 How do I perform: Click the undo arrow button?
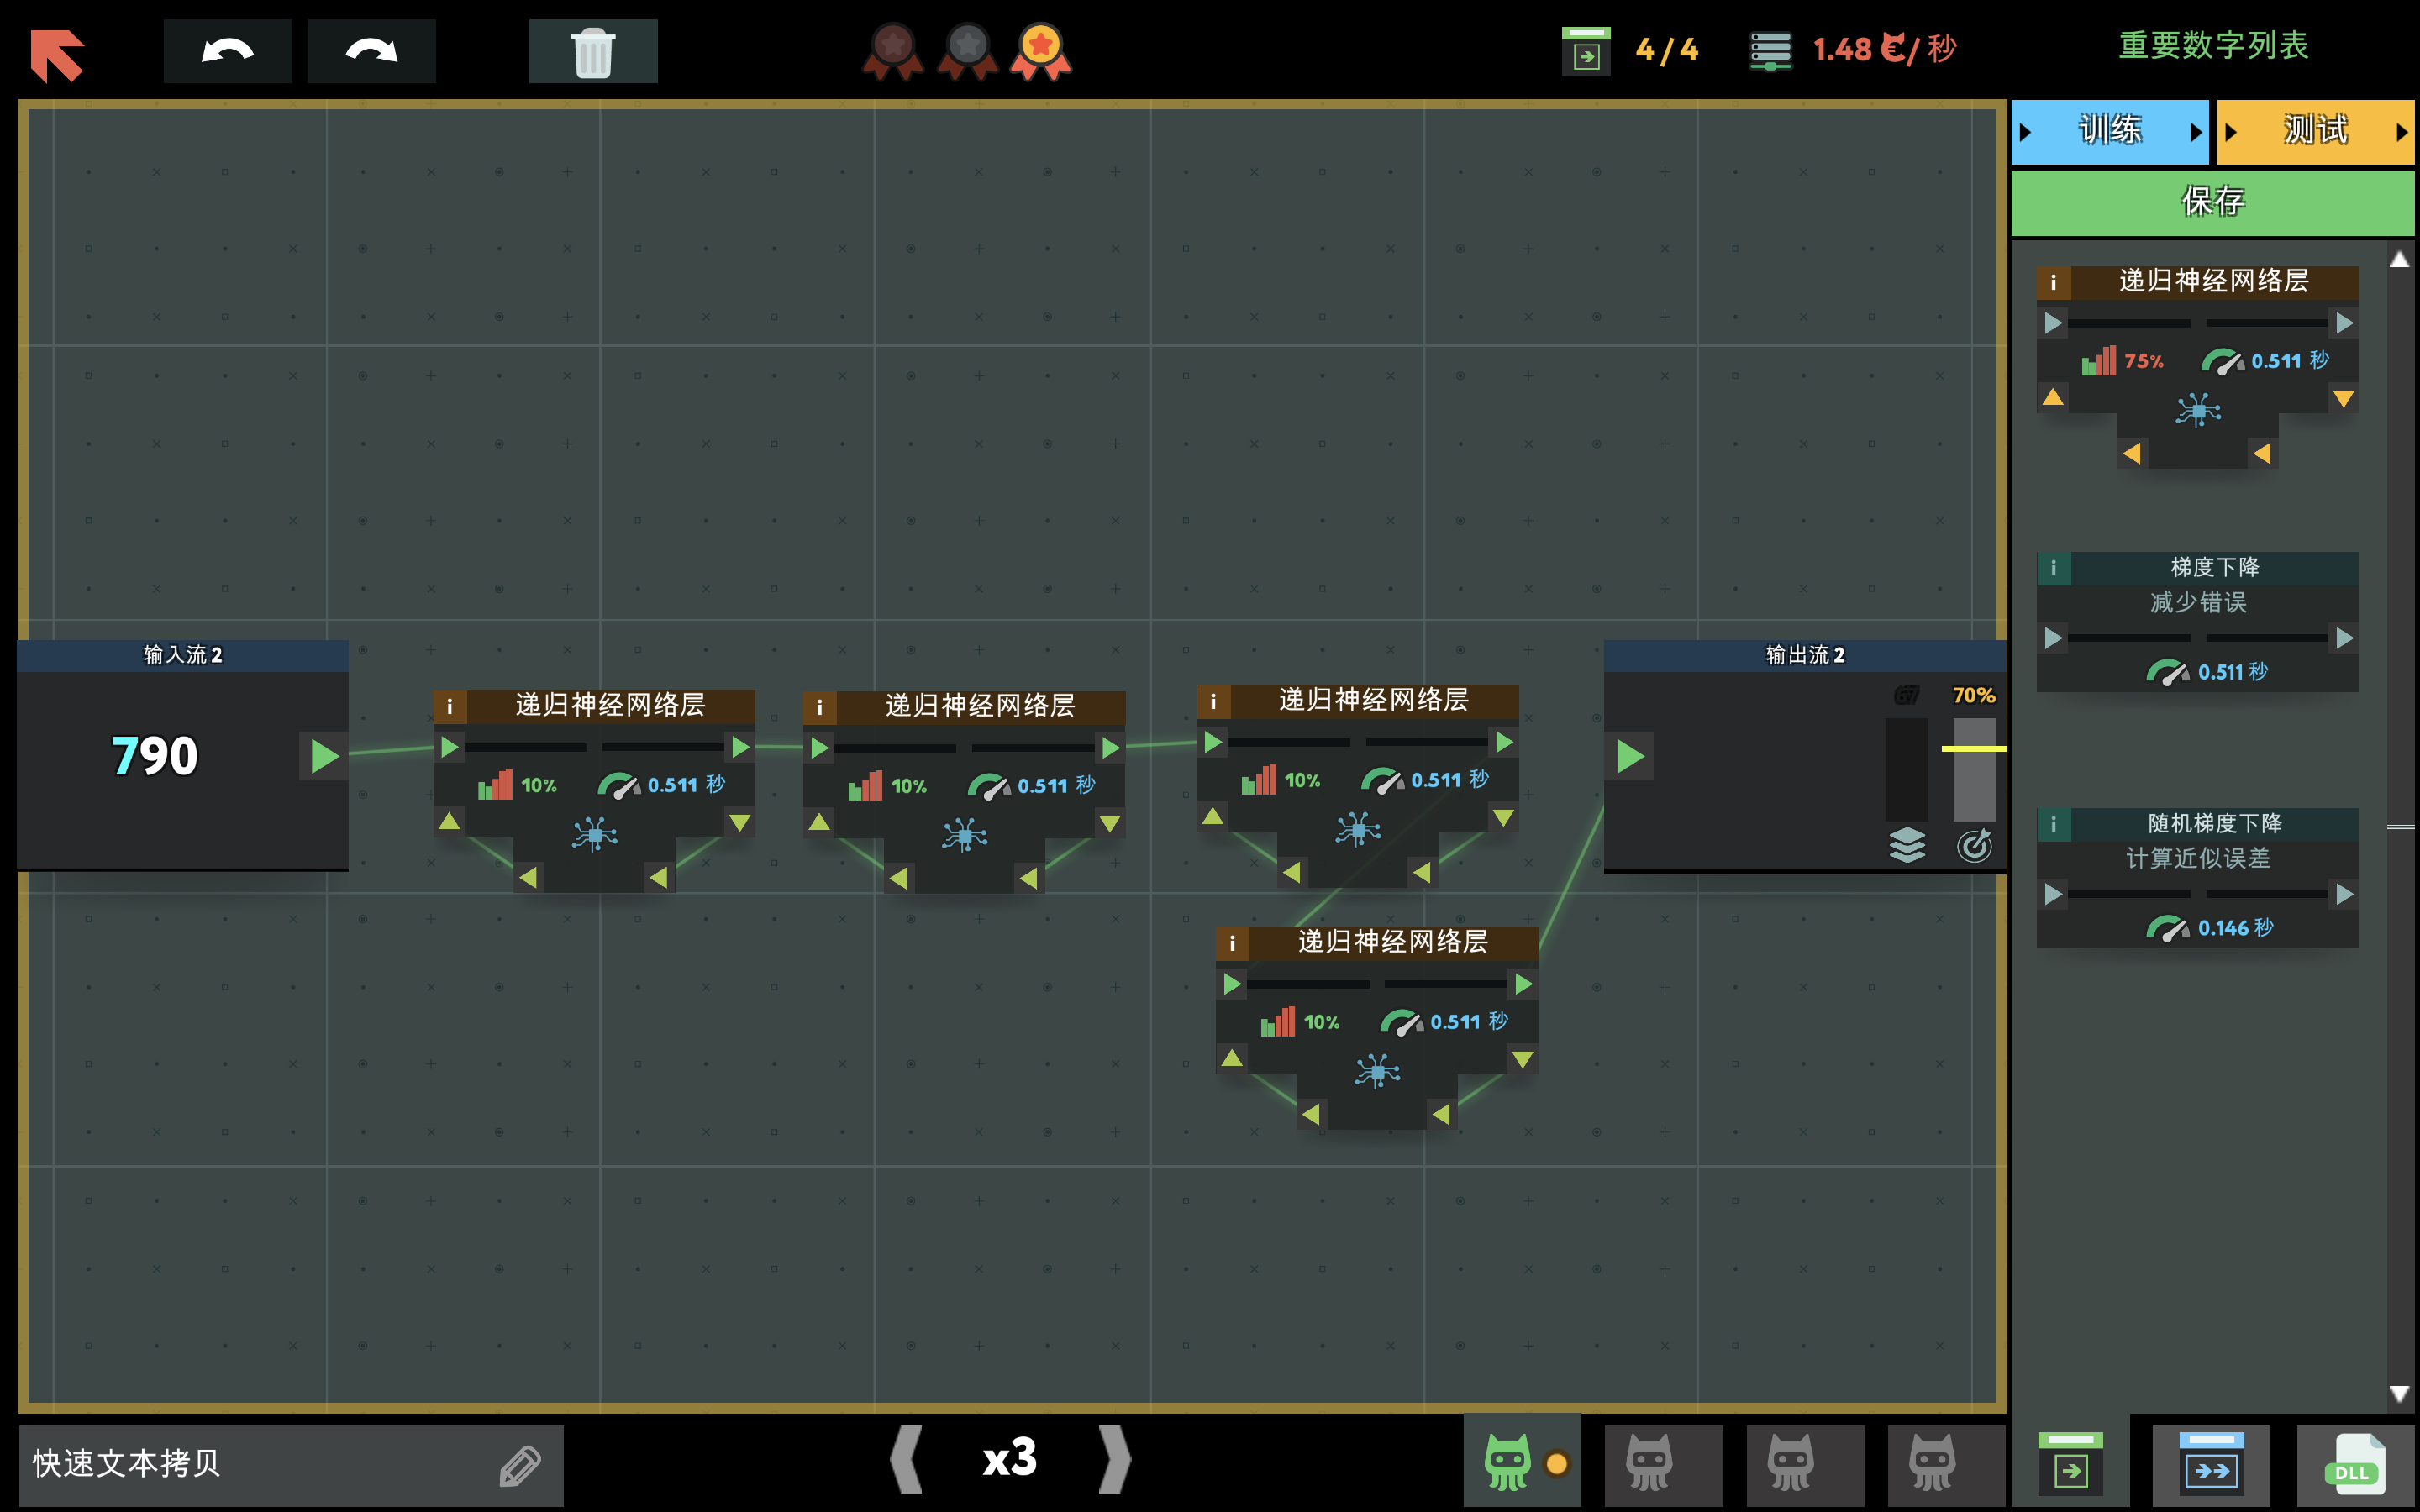(x=227, y=51)
